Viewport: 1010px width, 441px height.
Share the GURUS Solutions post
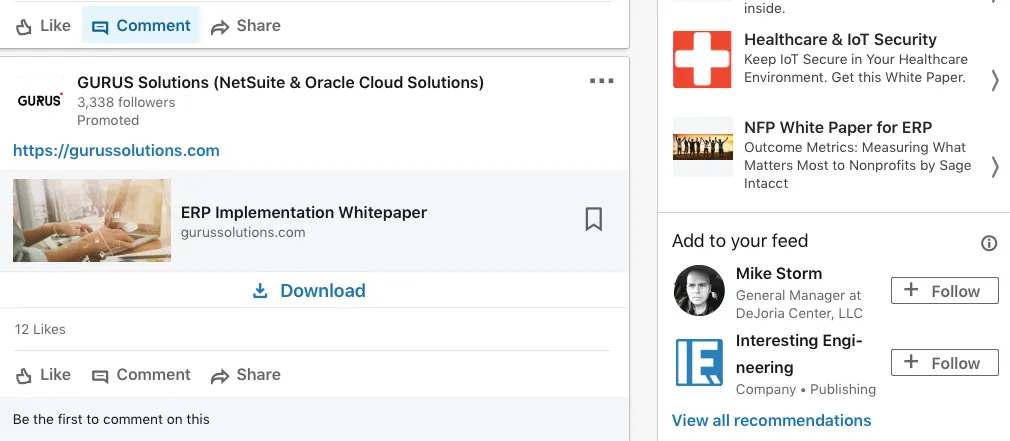point(245,375)
